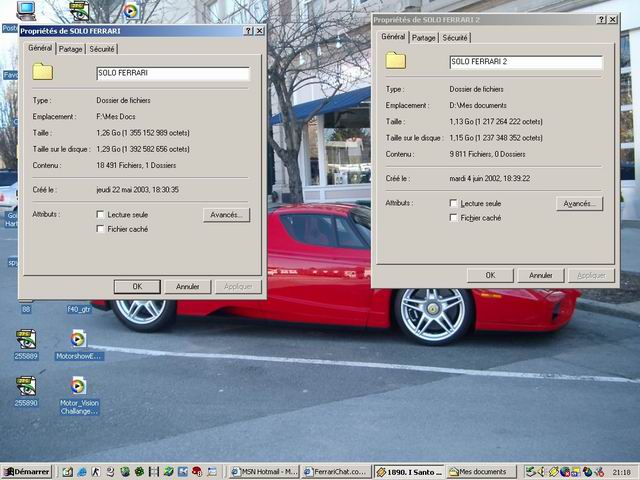Screen dimensions: 640x480
Task: Click the SOLO FERRARI 2 folder name field
Action: 526,62
